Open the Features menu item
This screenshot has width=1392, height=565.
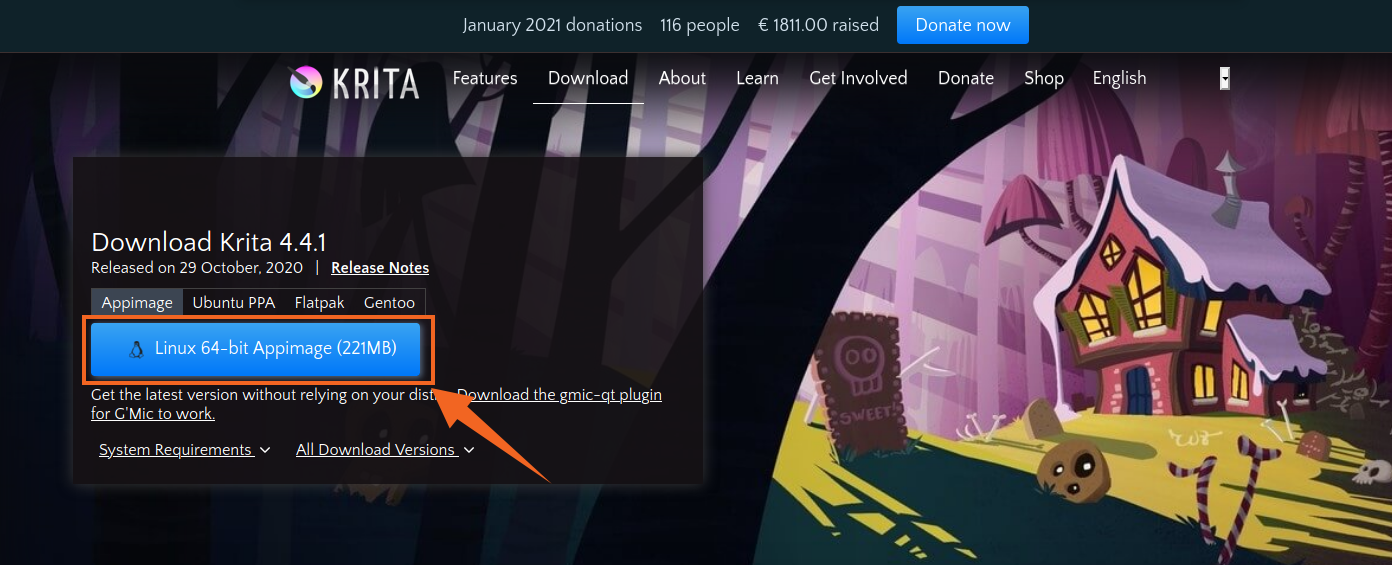pyautogui.click(x=485, y=78)
